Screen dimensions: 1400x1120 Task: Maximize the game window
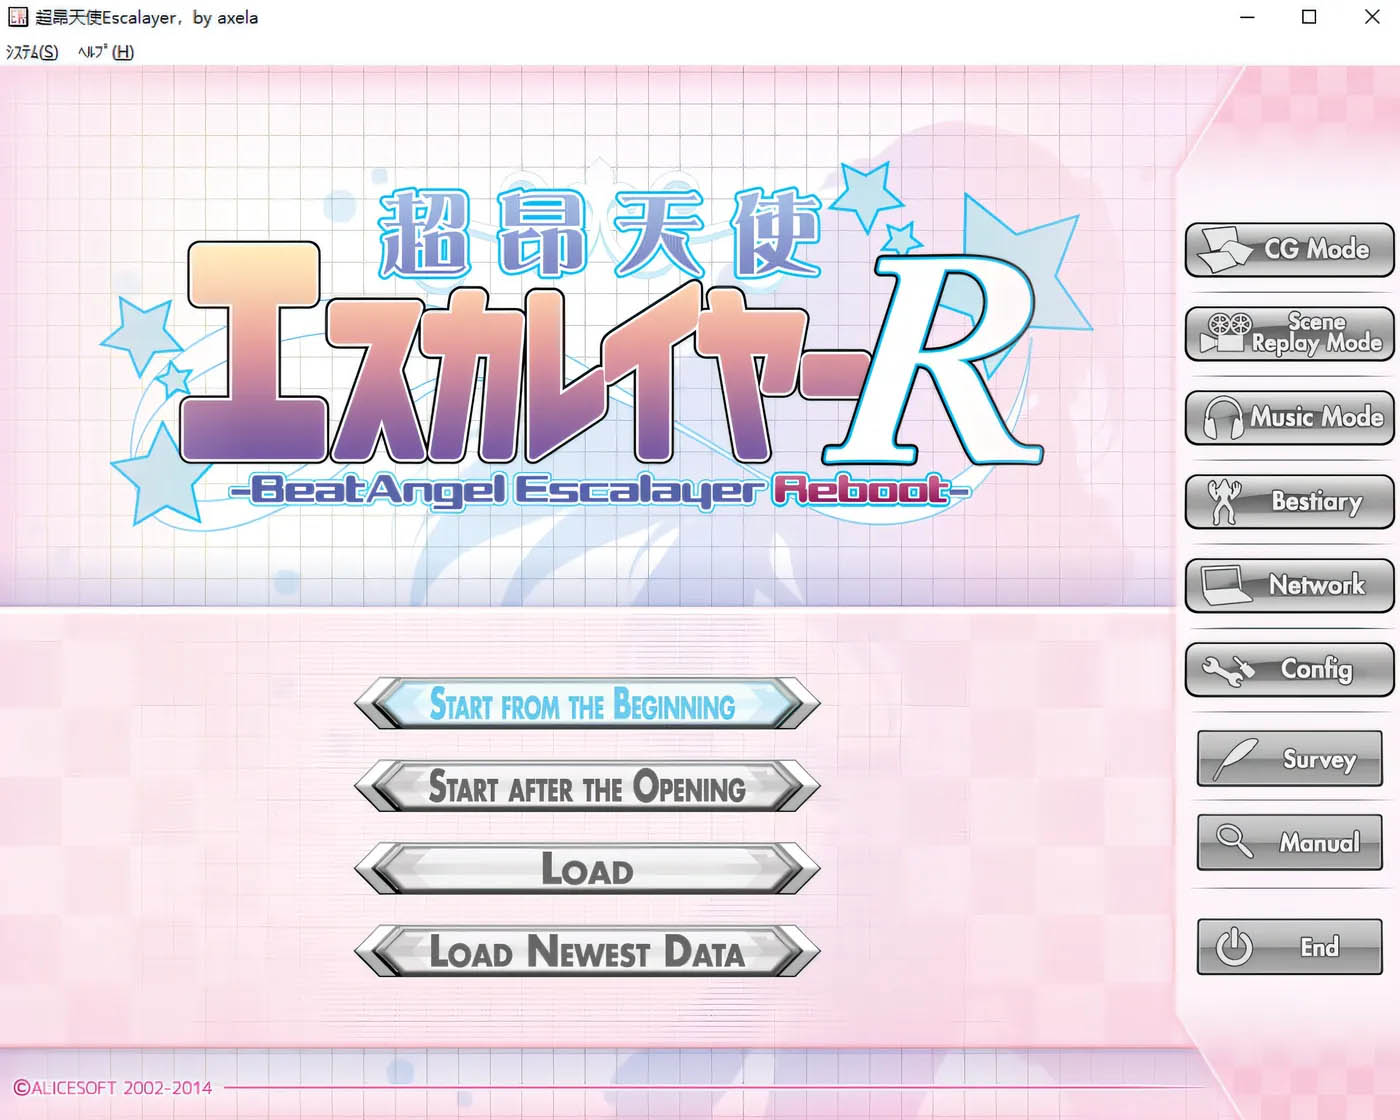tap(1309, 17)
